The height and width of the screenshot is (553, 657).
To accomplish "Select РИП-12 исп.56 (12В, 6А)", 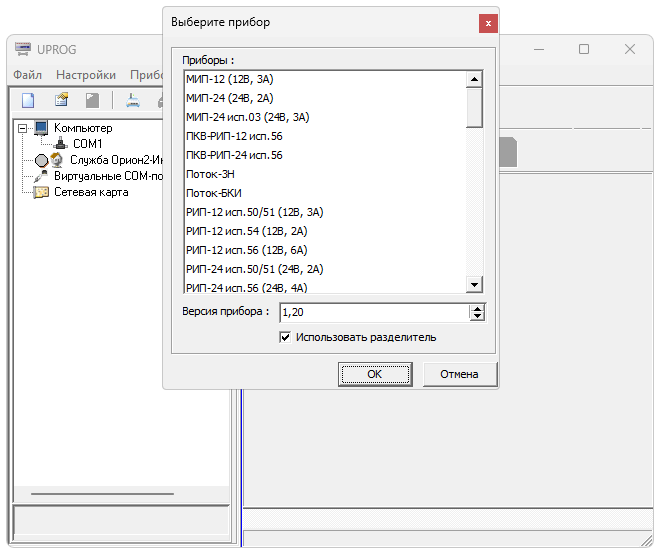I will pos(325,250).
